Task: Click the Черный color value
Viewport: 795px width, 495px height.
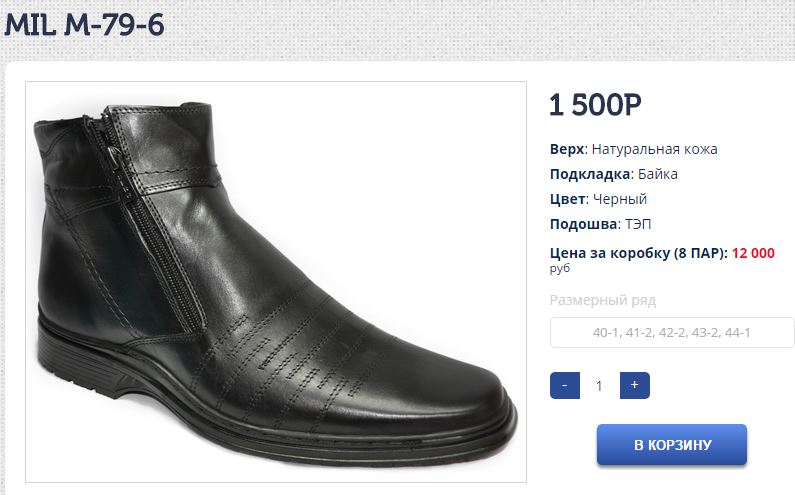Action: click(620, 199)
